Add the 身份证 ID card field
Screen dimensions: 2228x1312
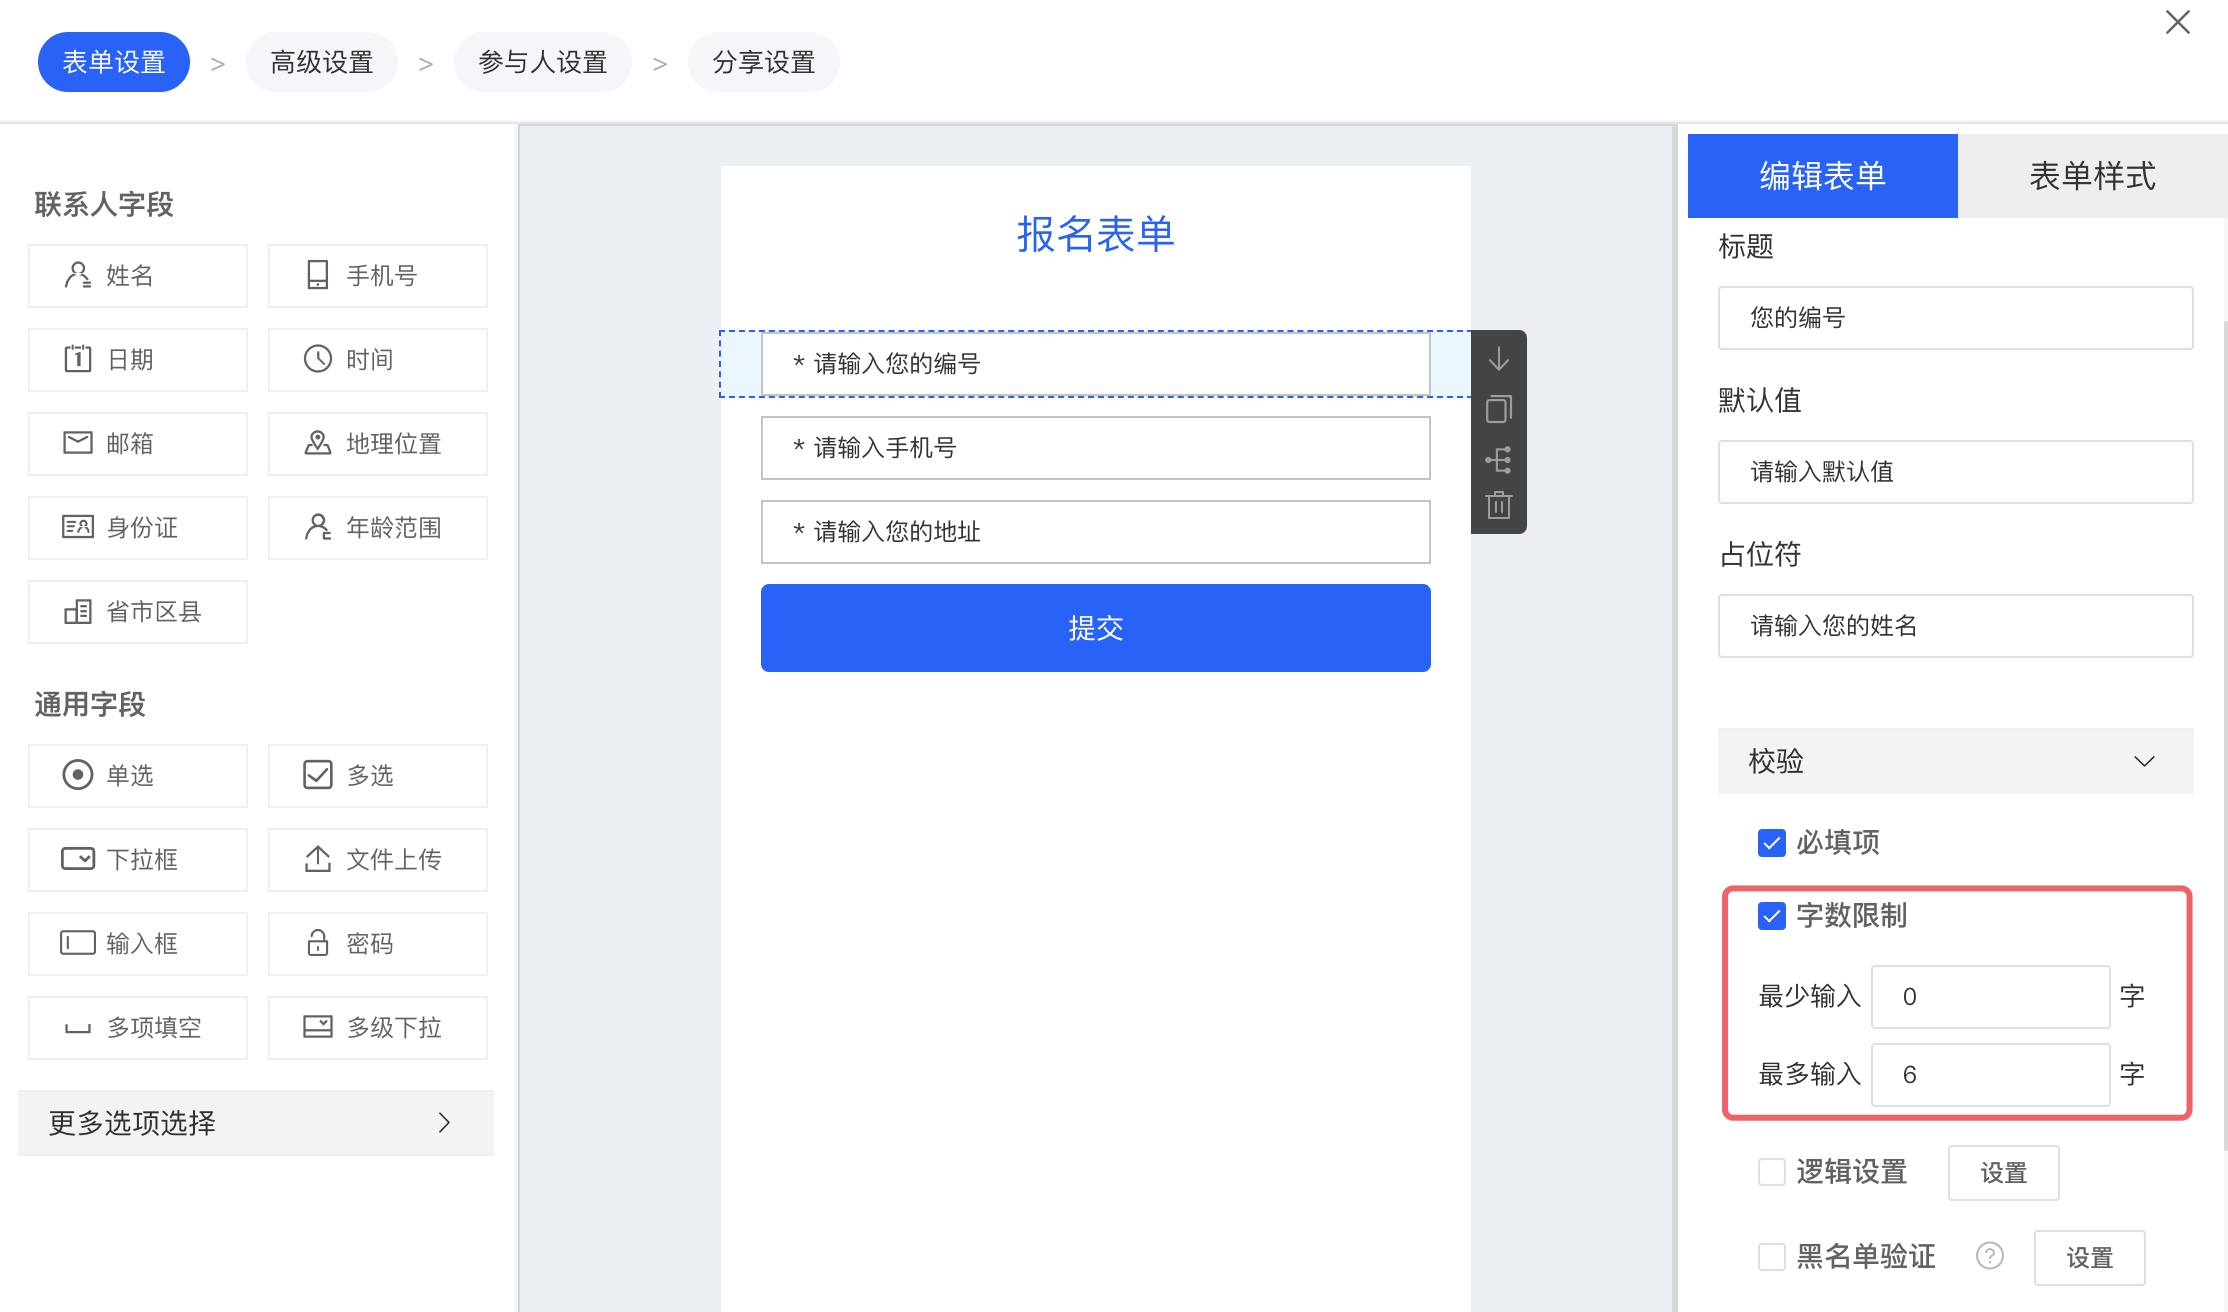138,528
